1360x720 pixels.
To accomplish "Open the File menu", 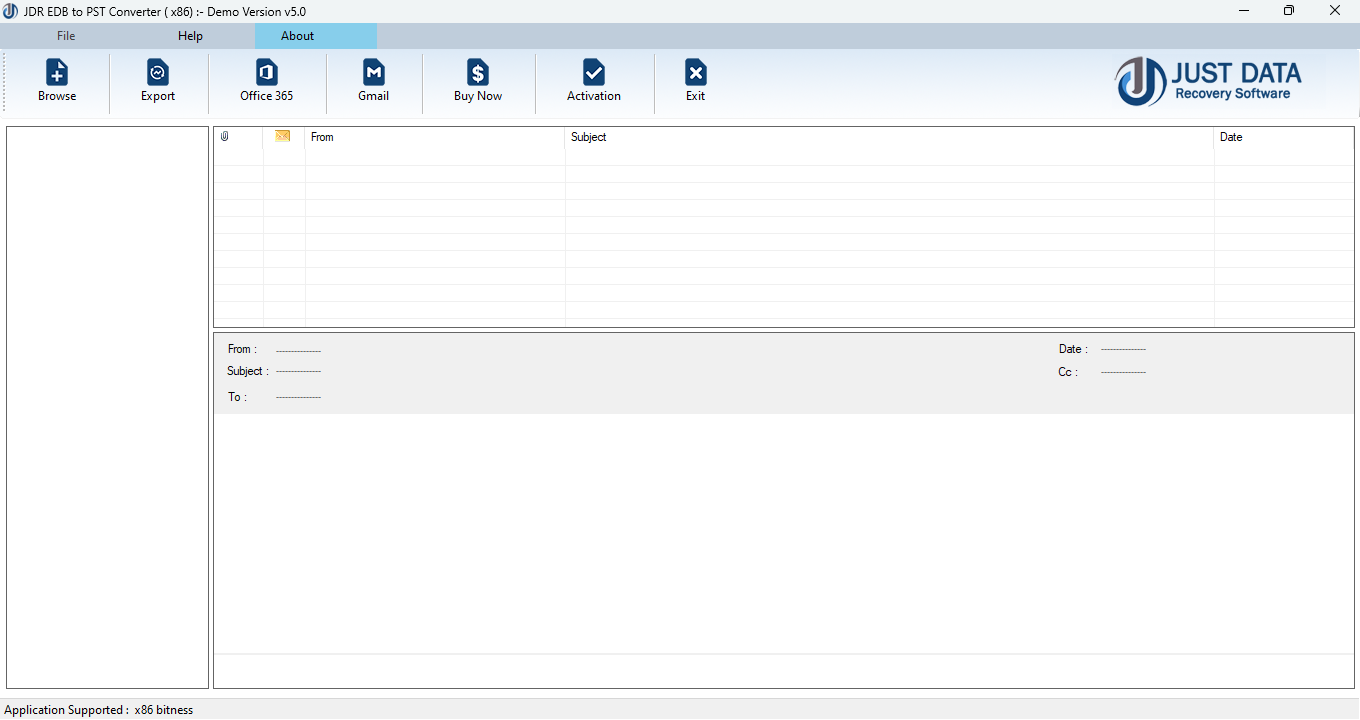I will (65, 35).
